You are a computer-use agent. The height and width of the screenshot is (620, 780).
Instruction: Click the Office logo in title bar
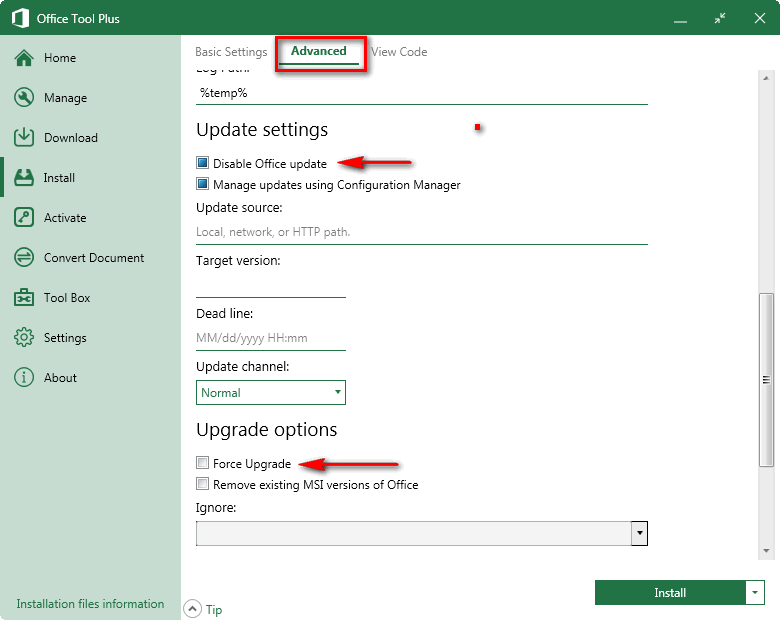point(20,18)
